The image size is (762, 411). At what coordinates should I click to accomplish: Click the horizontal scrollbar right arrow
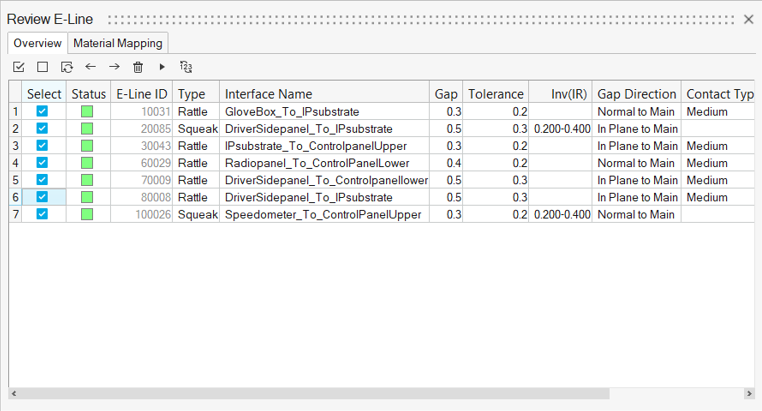coord(749,394)
